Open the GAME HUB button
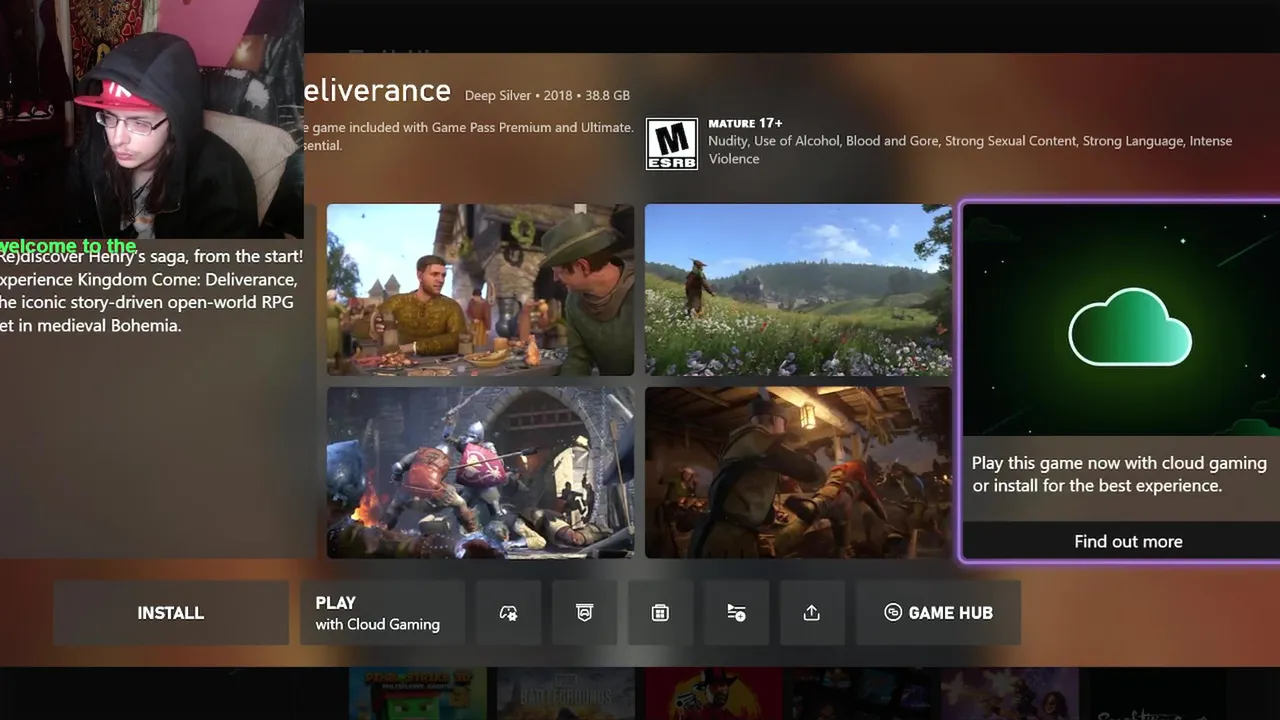 [938, 613]
